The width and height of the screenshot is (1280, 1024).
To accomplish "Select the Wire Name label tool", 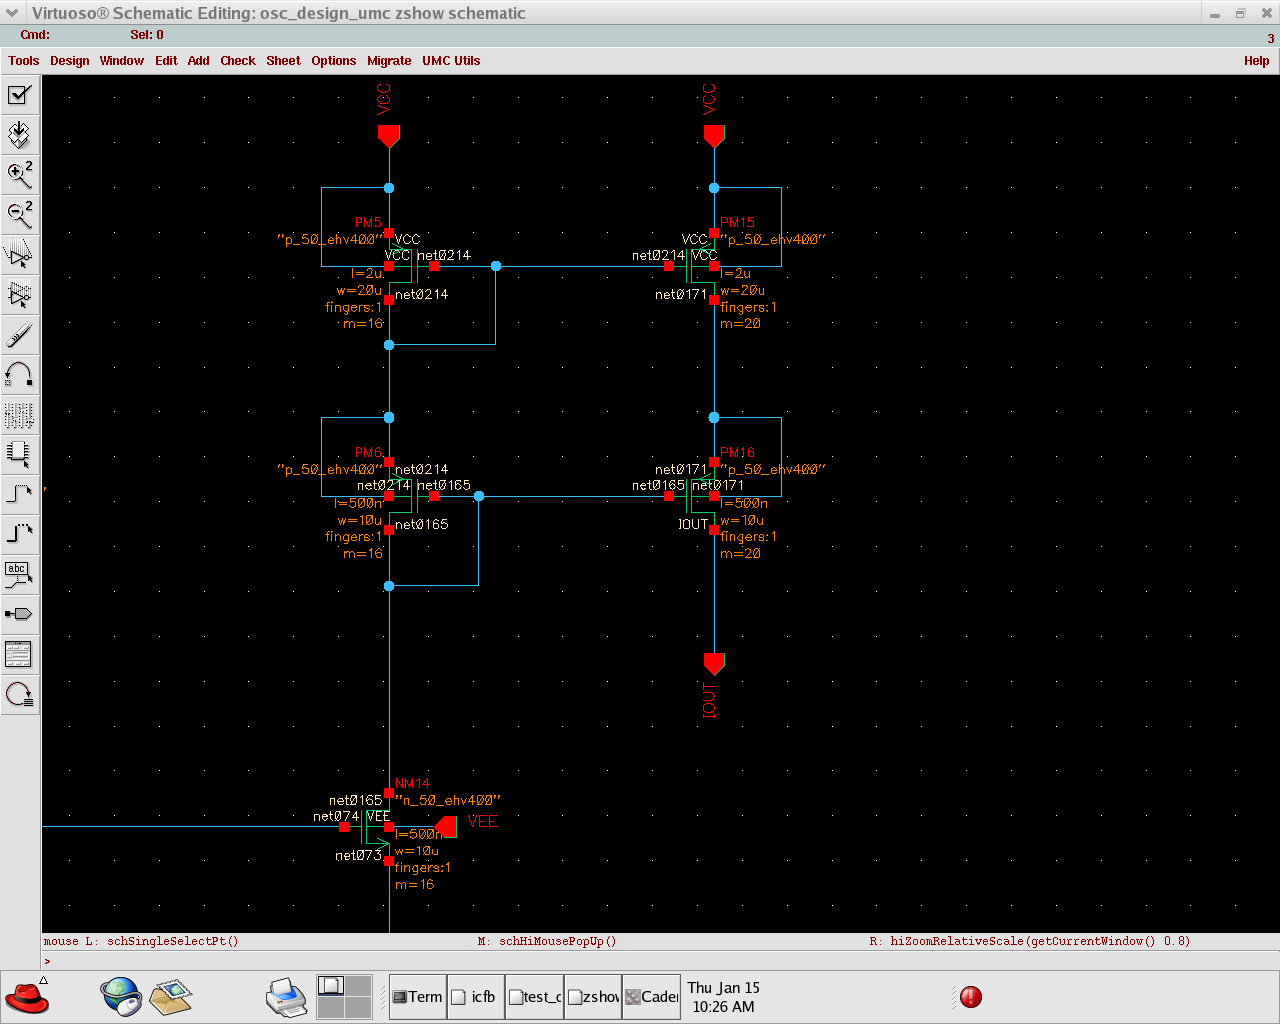I will [x=19, y=574].
